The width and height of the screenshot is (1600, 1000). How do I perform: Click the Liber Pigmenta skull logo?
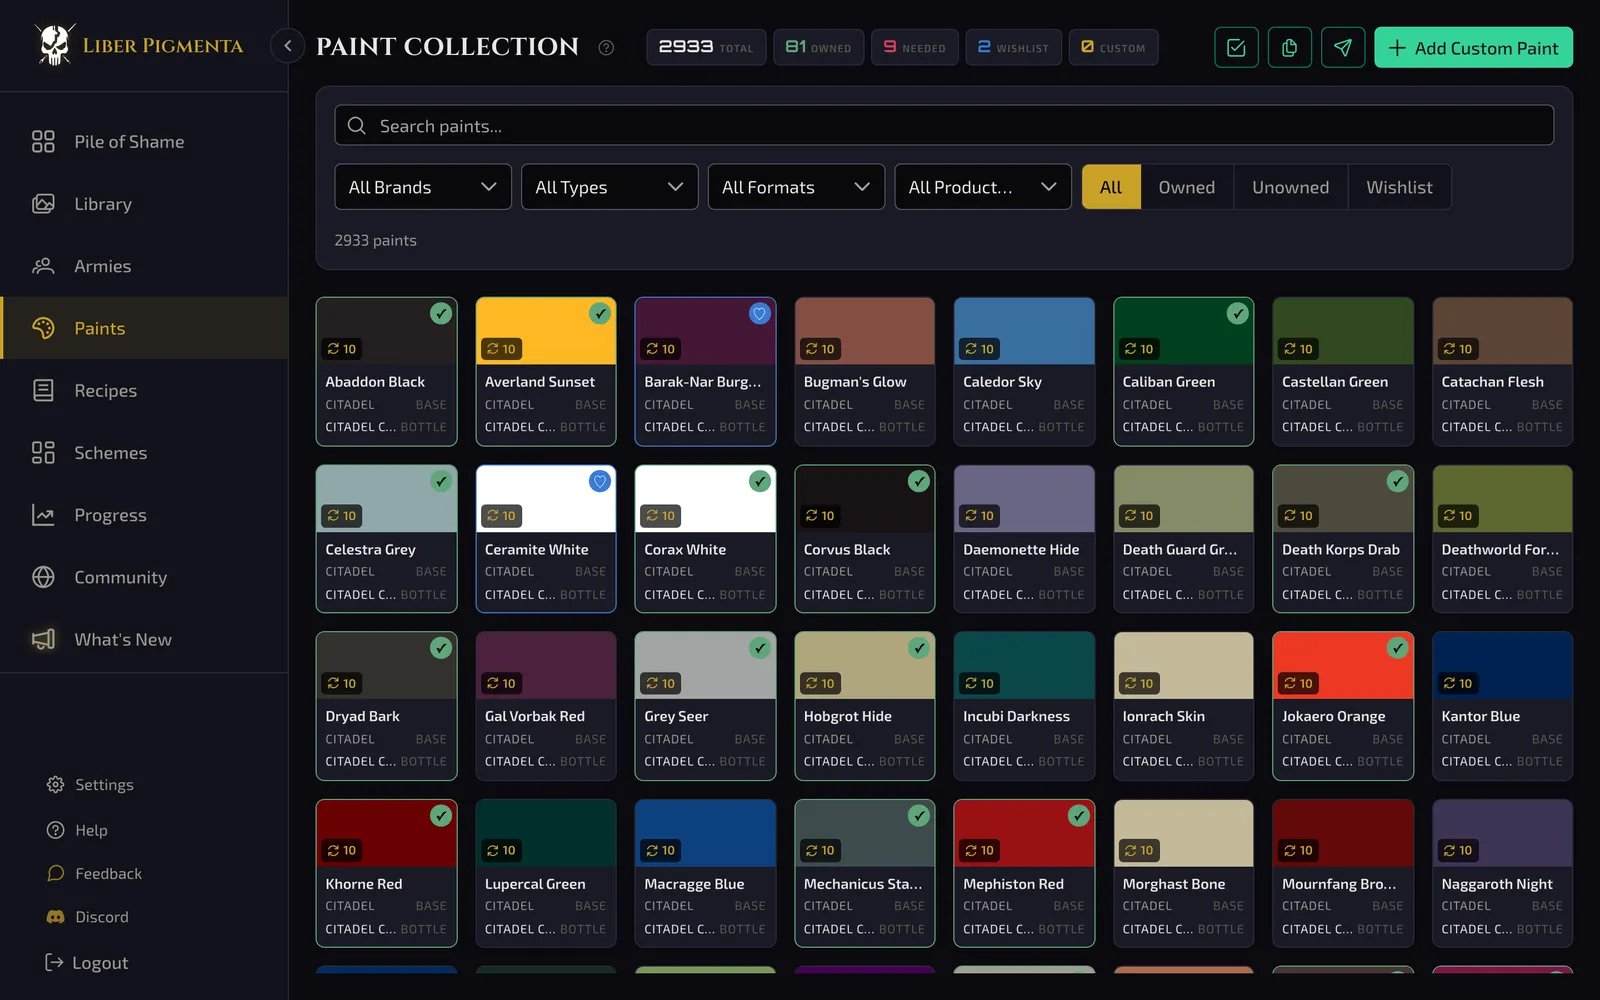[x=55, y=45]
